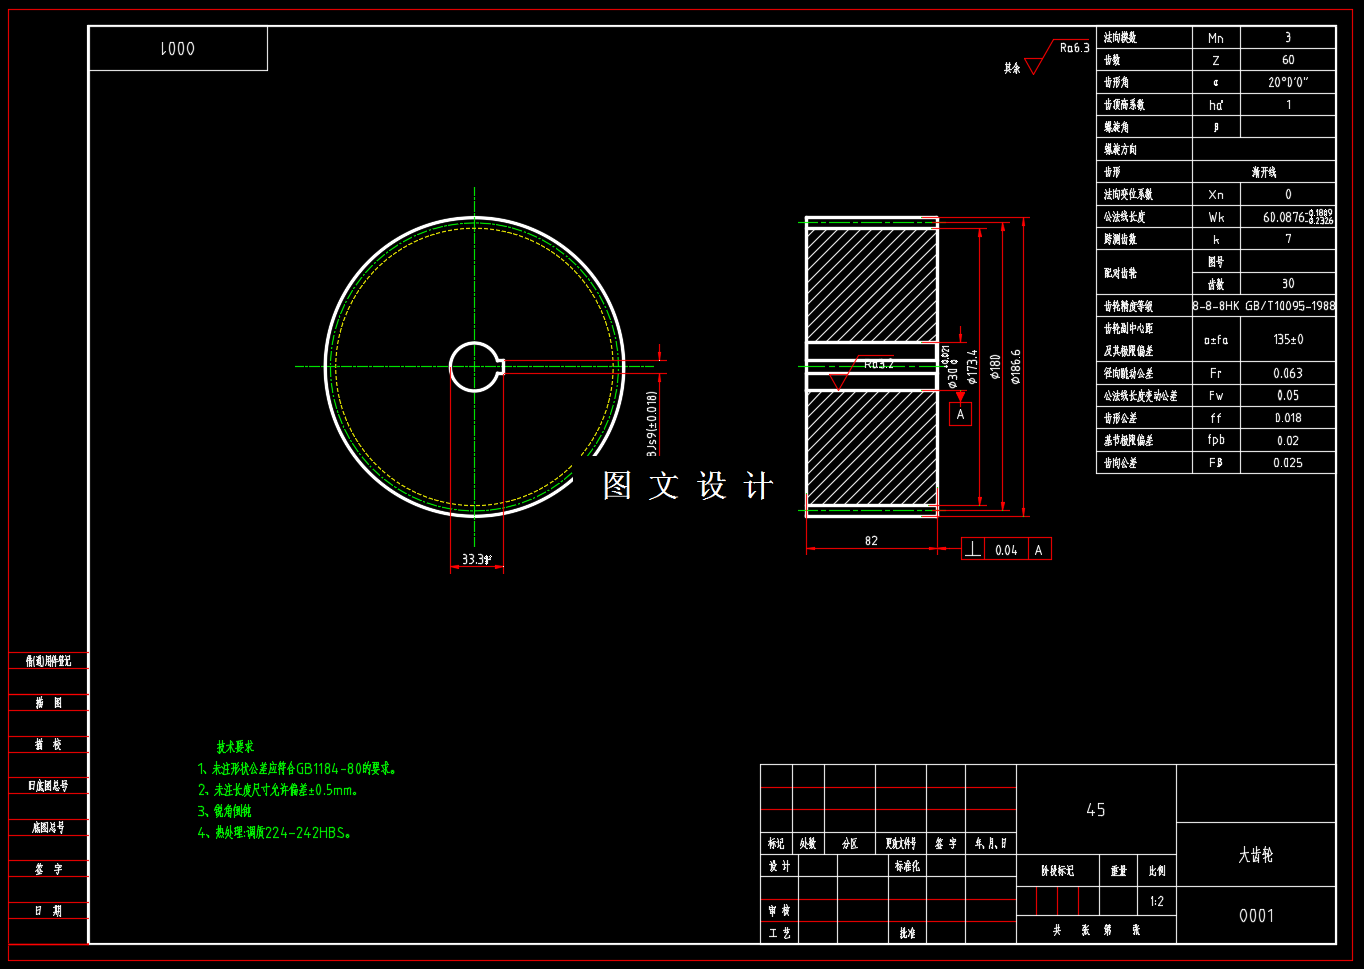Screen dimensions: 1364x969
Task: Click the "分区" header cell
Action: tap(850, 844)
